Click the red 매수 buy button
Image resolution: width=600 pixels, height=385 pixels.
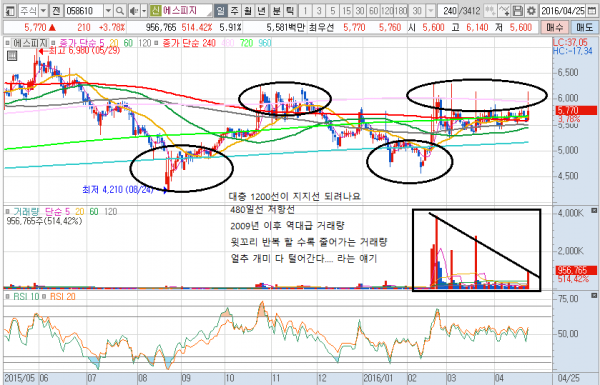(x=555, y=27)
